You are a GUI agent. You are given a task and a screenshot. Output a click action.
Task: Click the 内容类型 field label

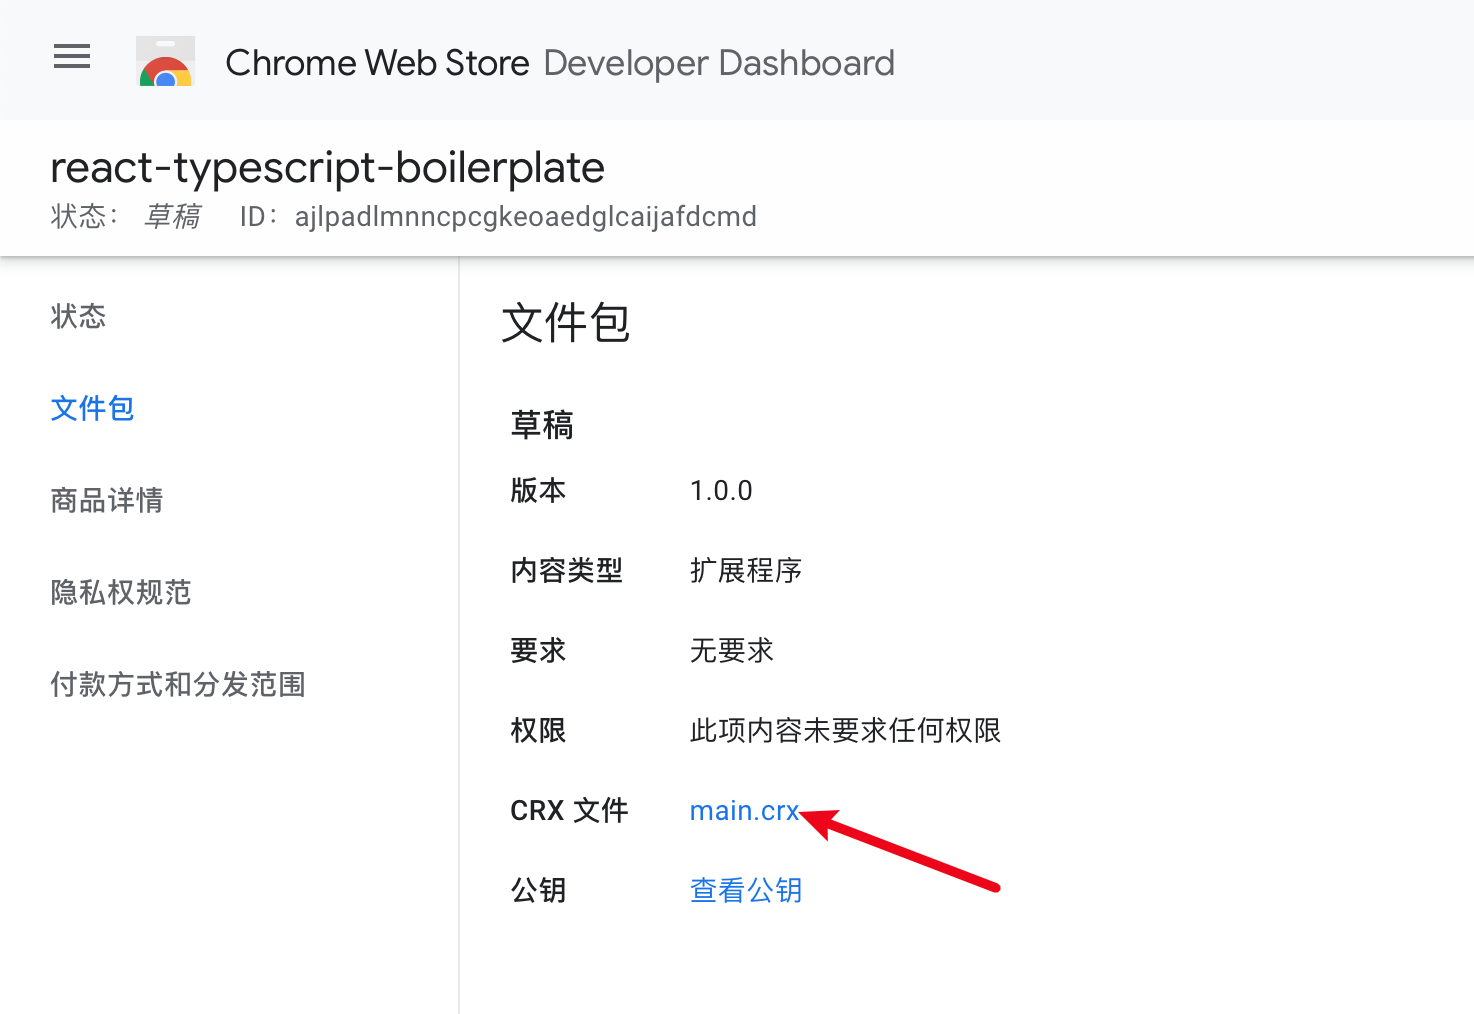click(566, 570)
